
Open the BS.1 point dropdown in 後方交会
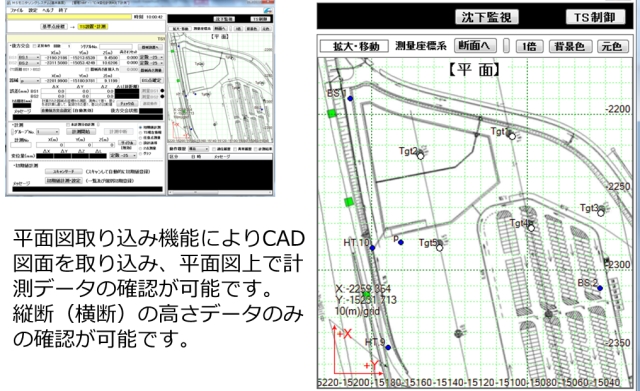(29, 58)
